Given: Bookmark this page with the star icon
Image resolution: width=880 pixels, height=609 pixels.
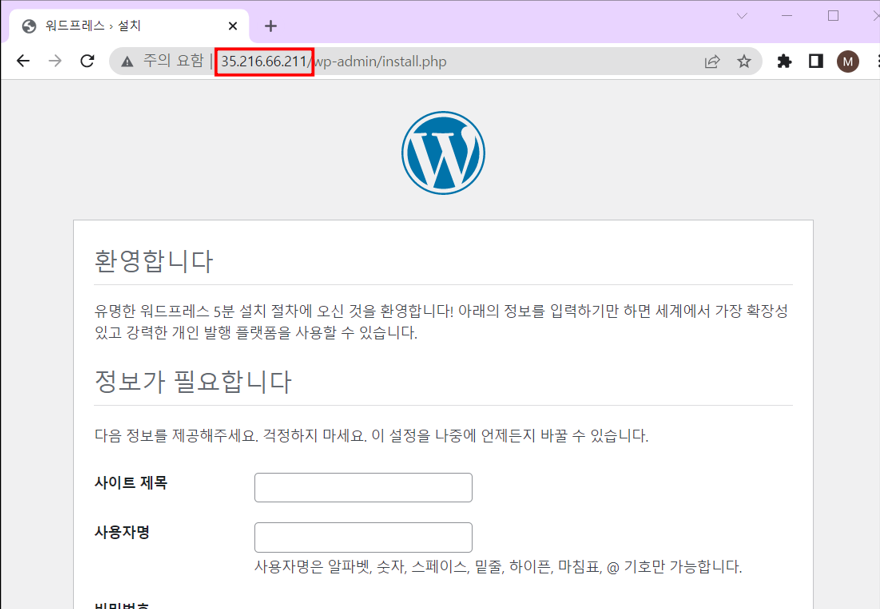Looking at the screenshot, I should [744, 61].
